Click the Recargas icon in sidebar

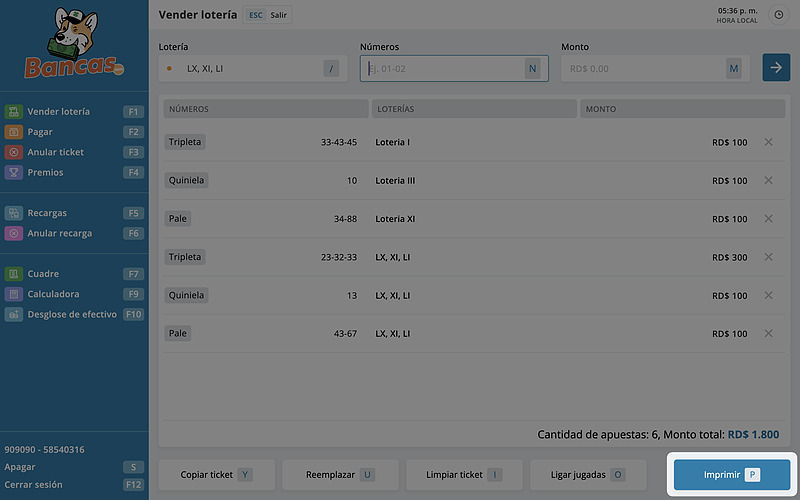14,213
